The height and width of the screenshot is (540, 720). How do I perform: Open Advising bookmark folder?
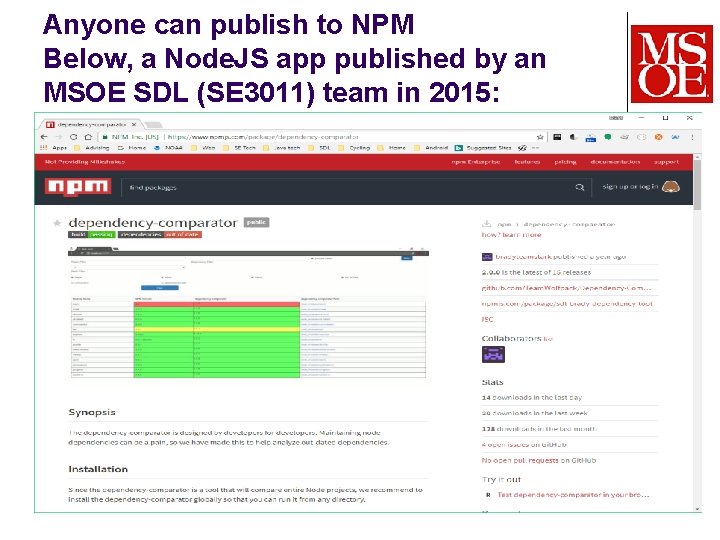pyautogui.click(x=92, y=148)
